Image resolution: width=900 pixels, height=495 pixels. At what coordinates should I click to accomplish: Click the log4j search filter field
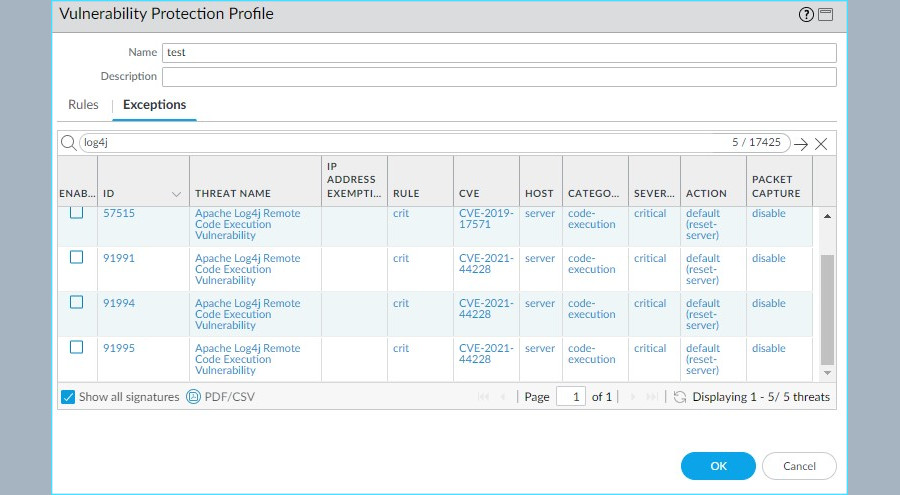tap(434, 143)
